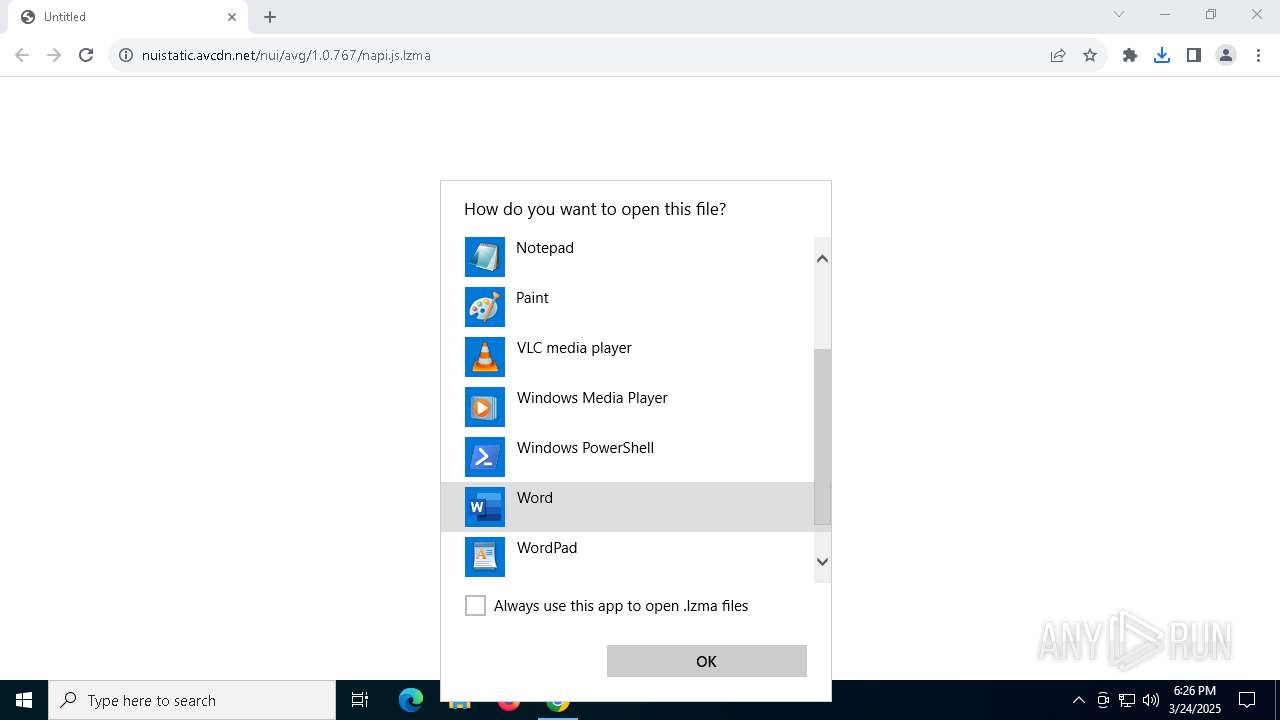This screenshot has width=1280, height=720.
Task: Open network status tray icon
Action: pos(1127,700)
